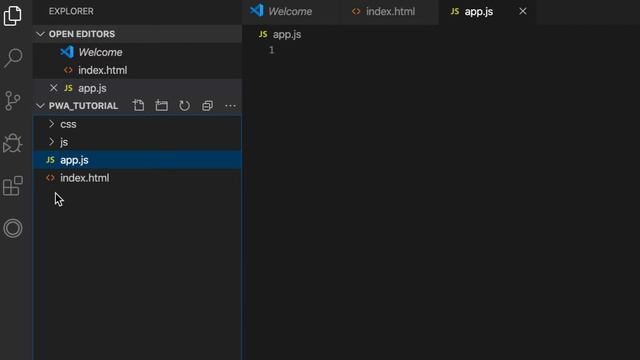Open the Search view in activity bar

pos(13,58)
